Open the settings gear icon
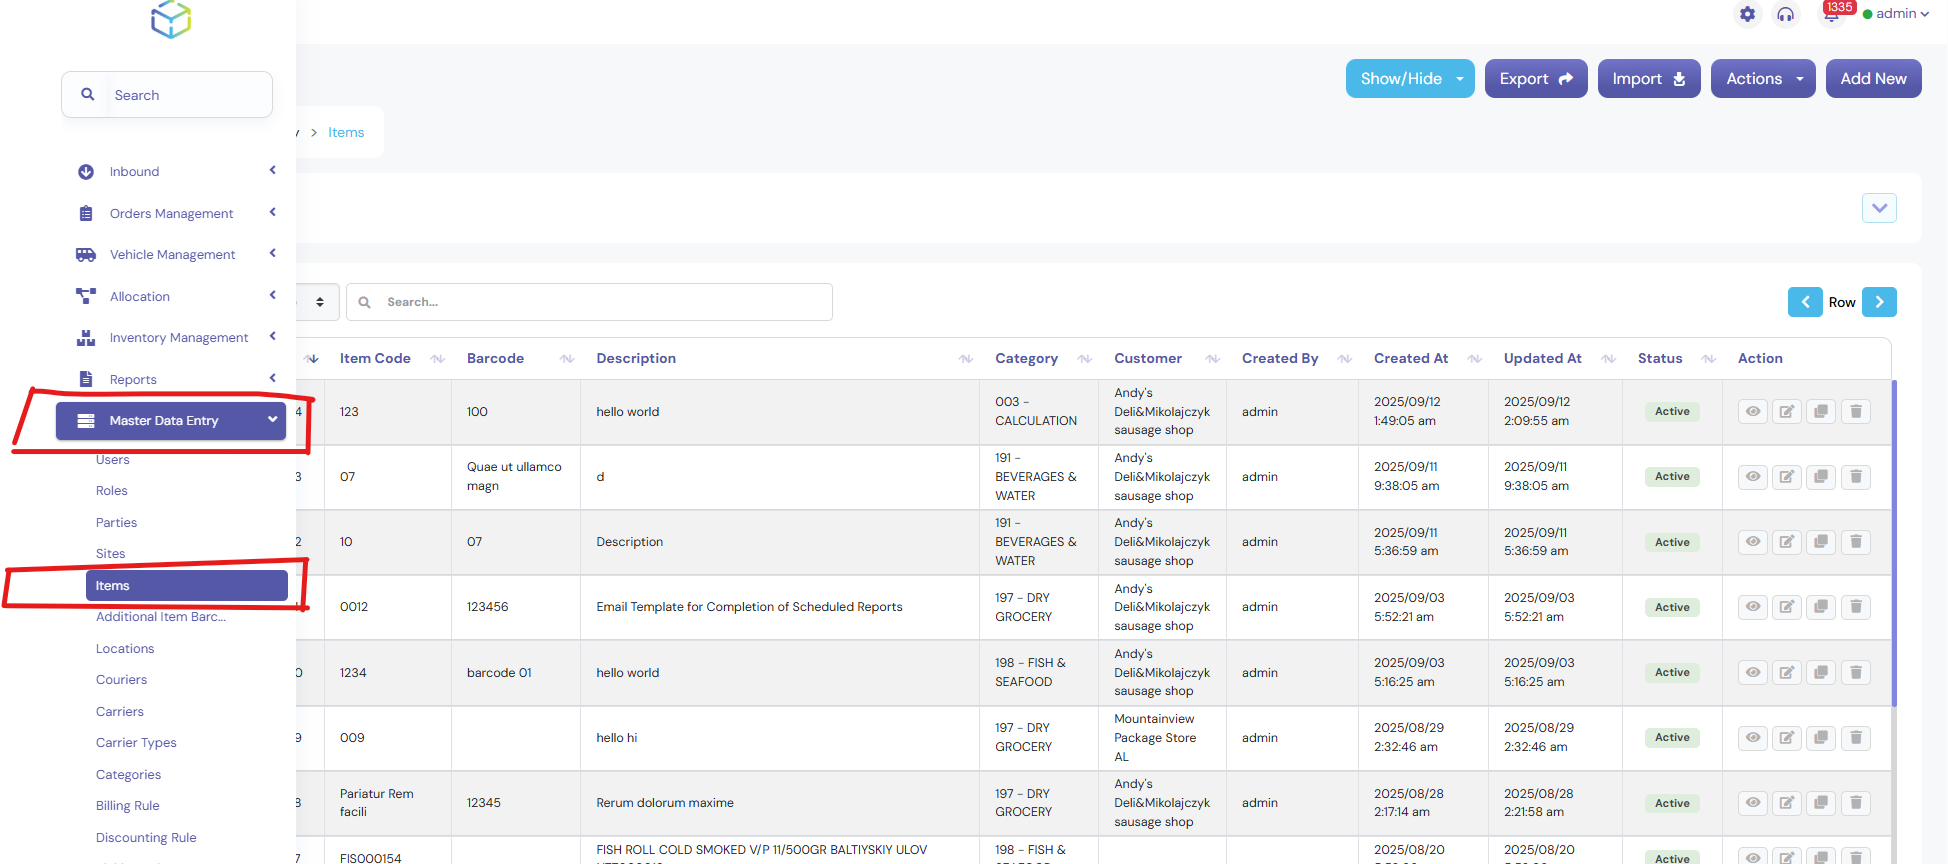The image size is (1948, 864). pos(1747,14)
